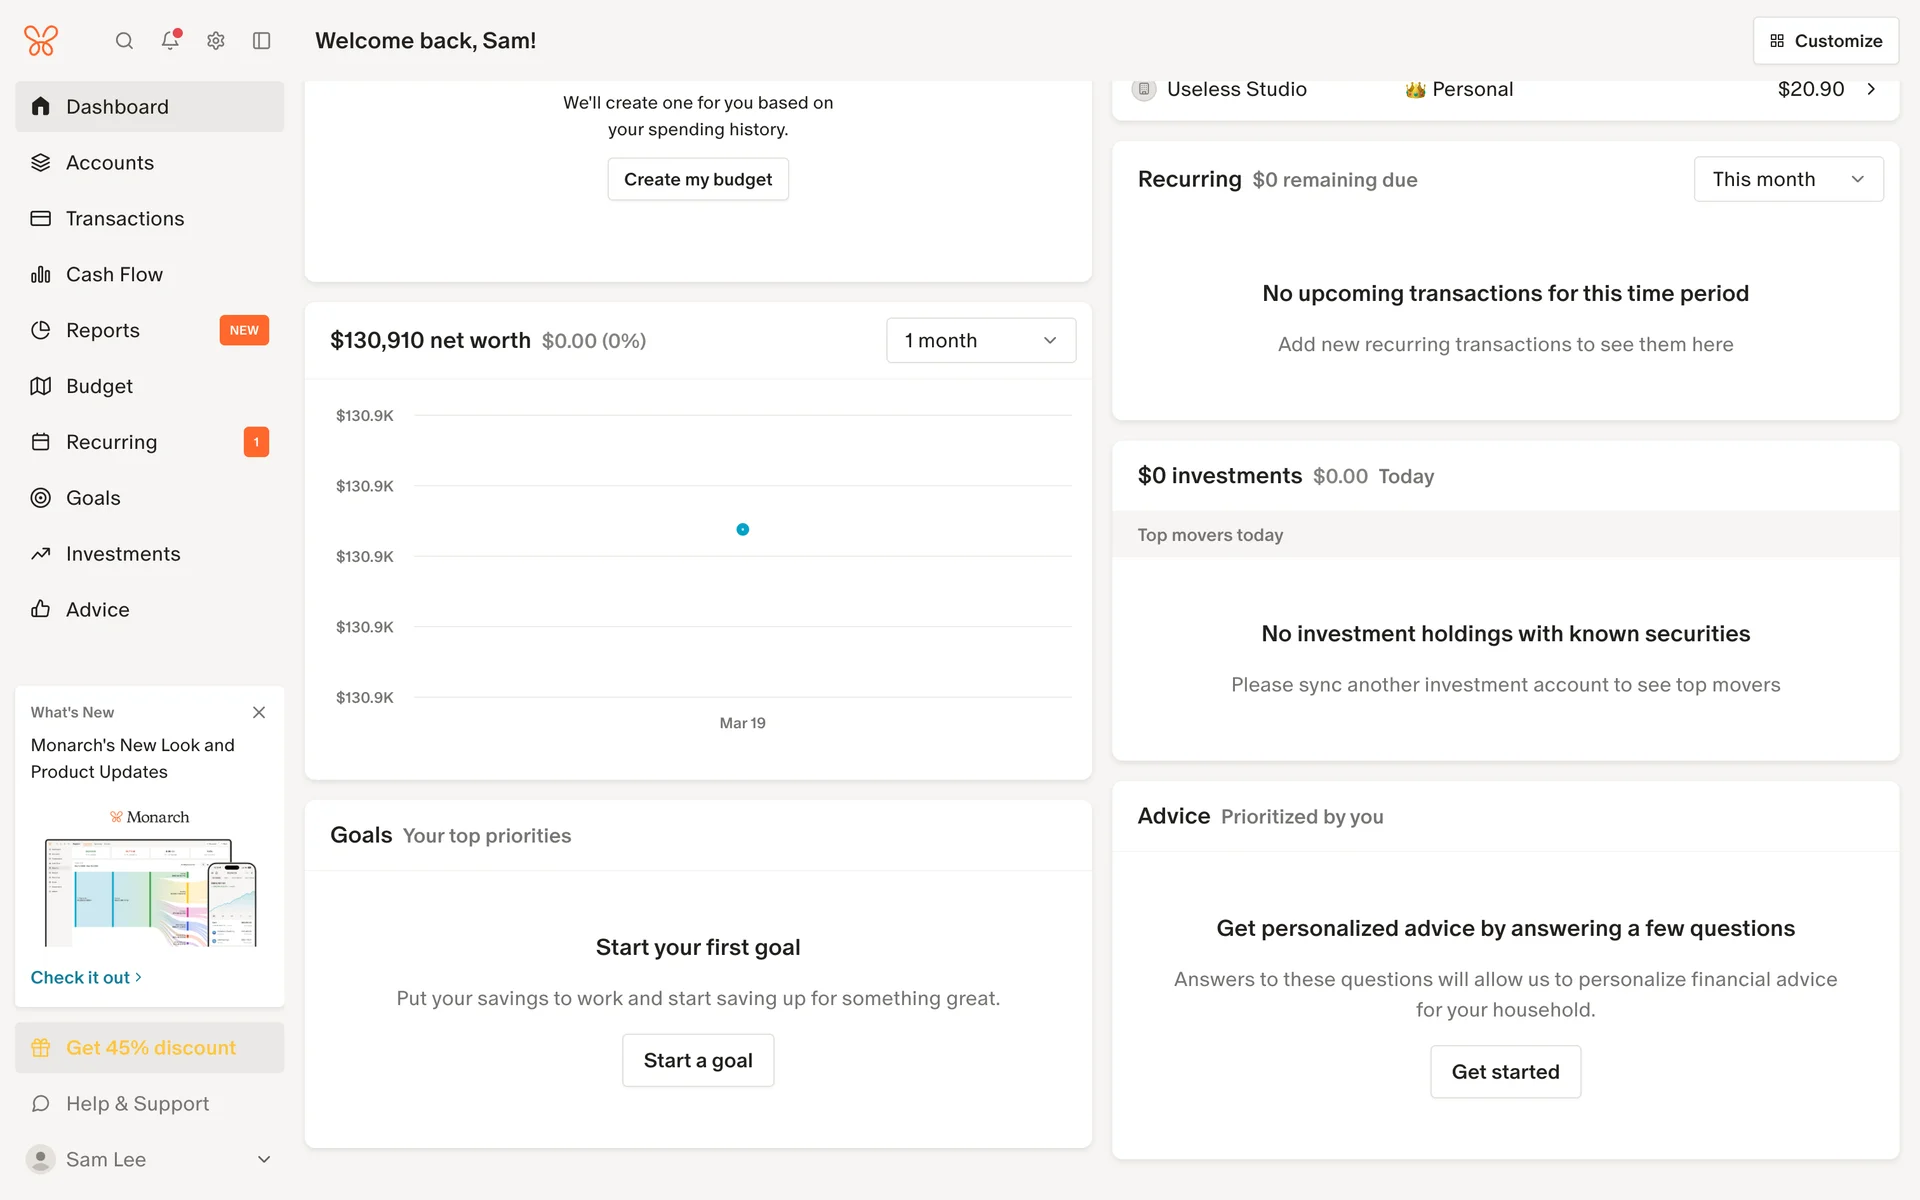The image size is (1920, 1200).
Task: Go to Cash Flow page
Action: [x=114, y=274]
